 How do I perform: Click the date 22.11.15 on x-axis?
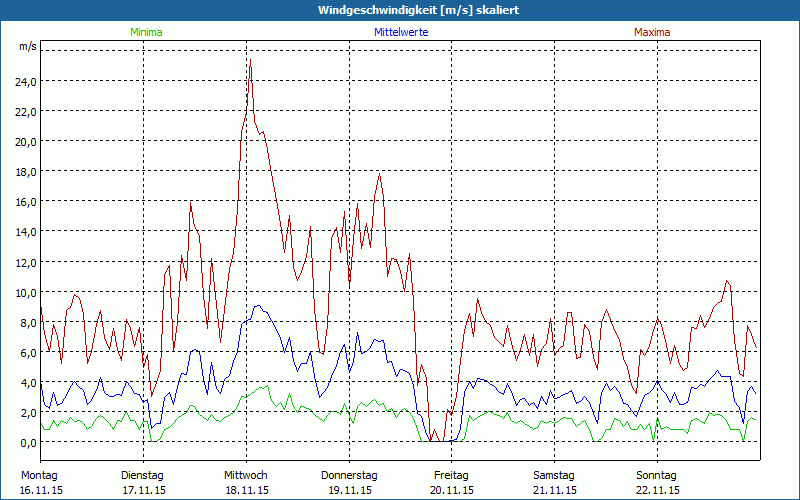[657, 490]
